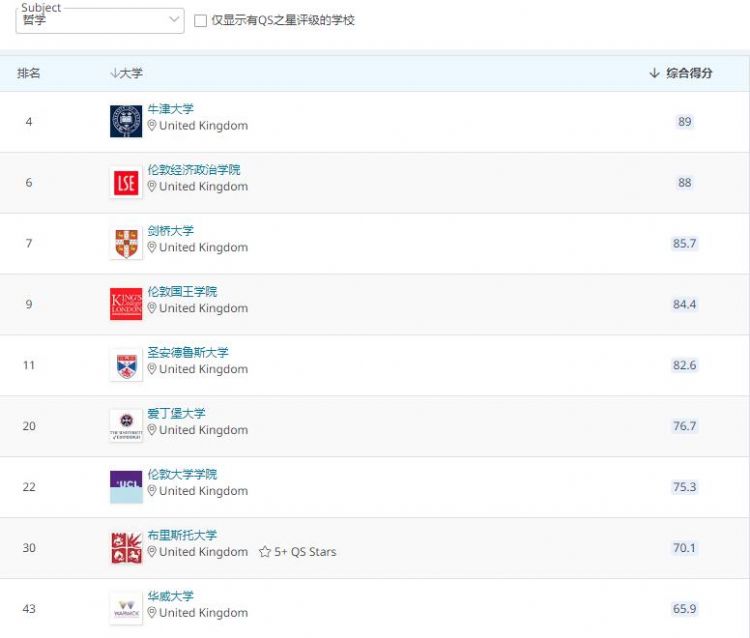Open the 爱丁堡大学 link

(176, 413)
